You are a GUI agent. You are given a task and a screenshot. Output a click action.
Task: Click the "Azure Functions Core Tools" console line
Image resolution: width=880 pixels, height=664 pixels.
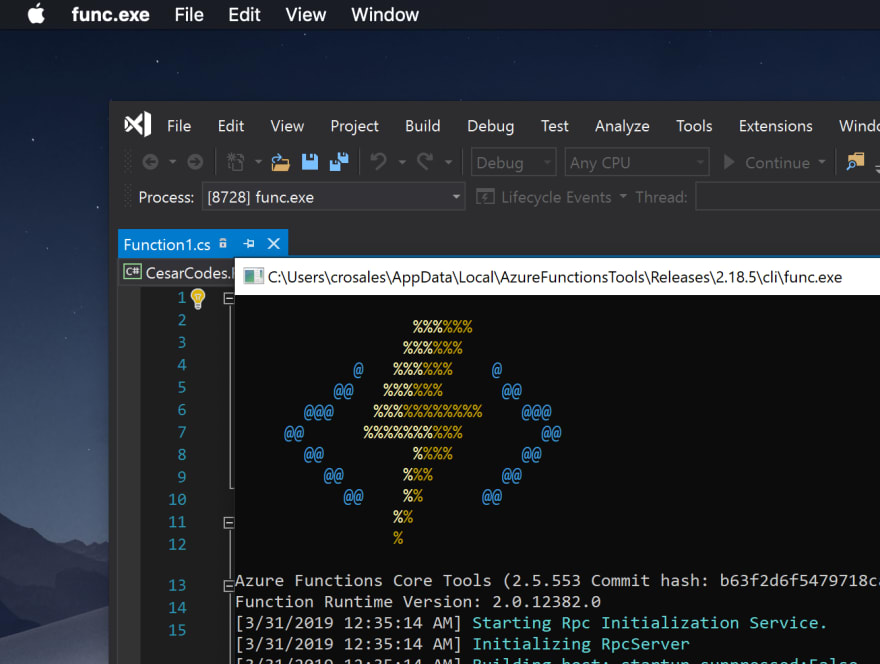[x=557, y=580]
